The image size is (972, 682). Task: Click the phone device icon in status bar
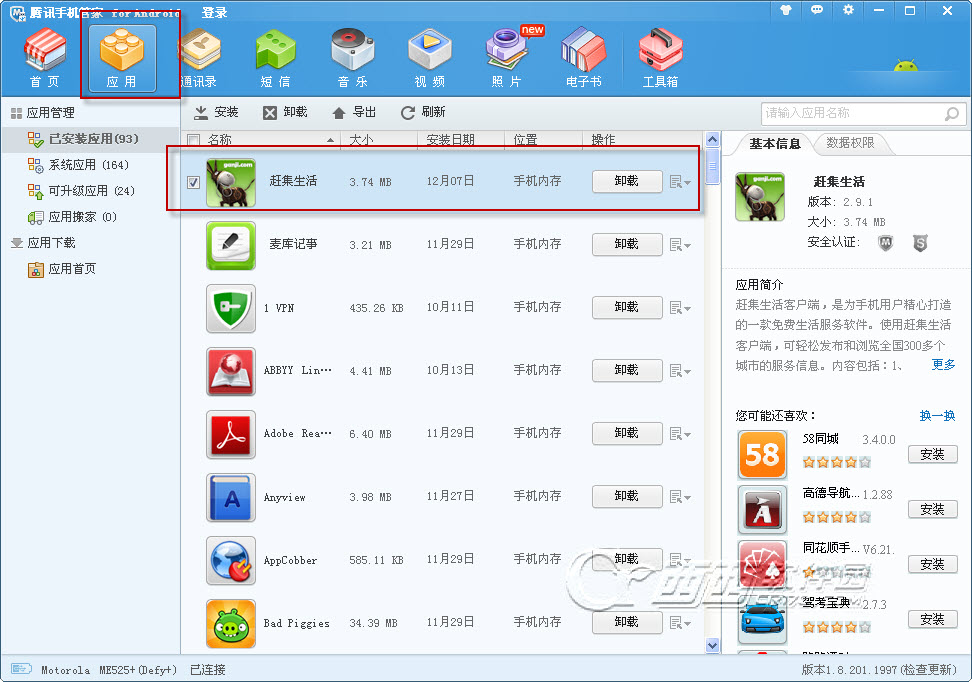tap(21, 668)
